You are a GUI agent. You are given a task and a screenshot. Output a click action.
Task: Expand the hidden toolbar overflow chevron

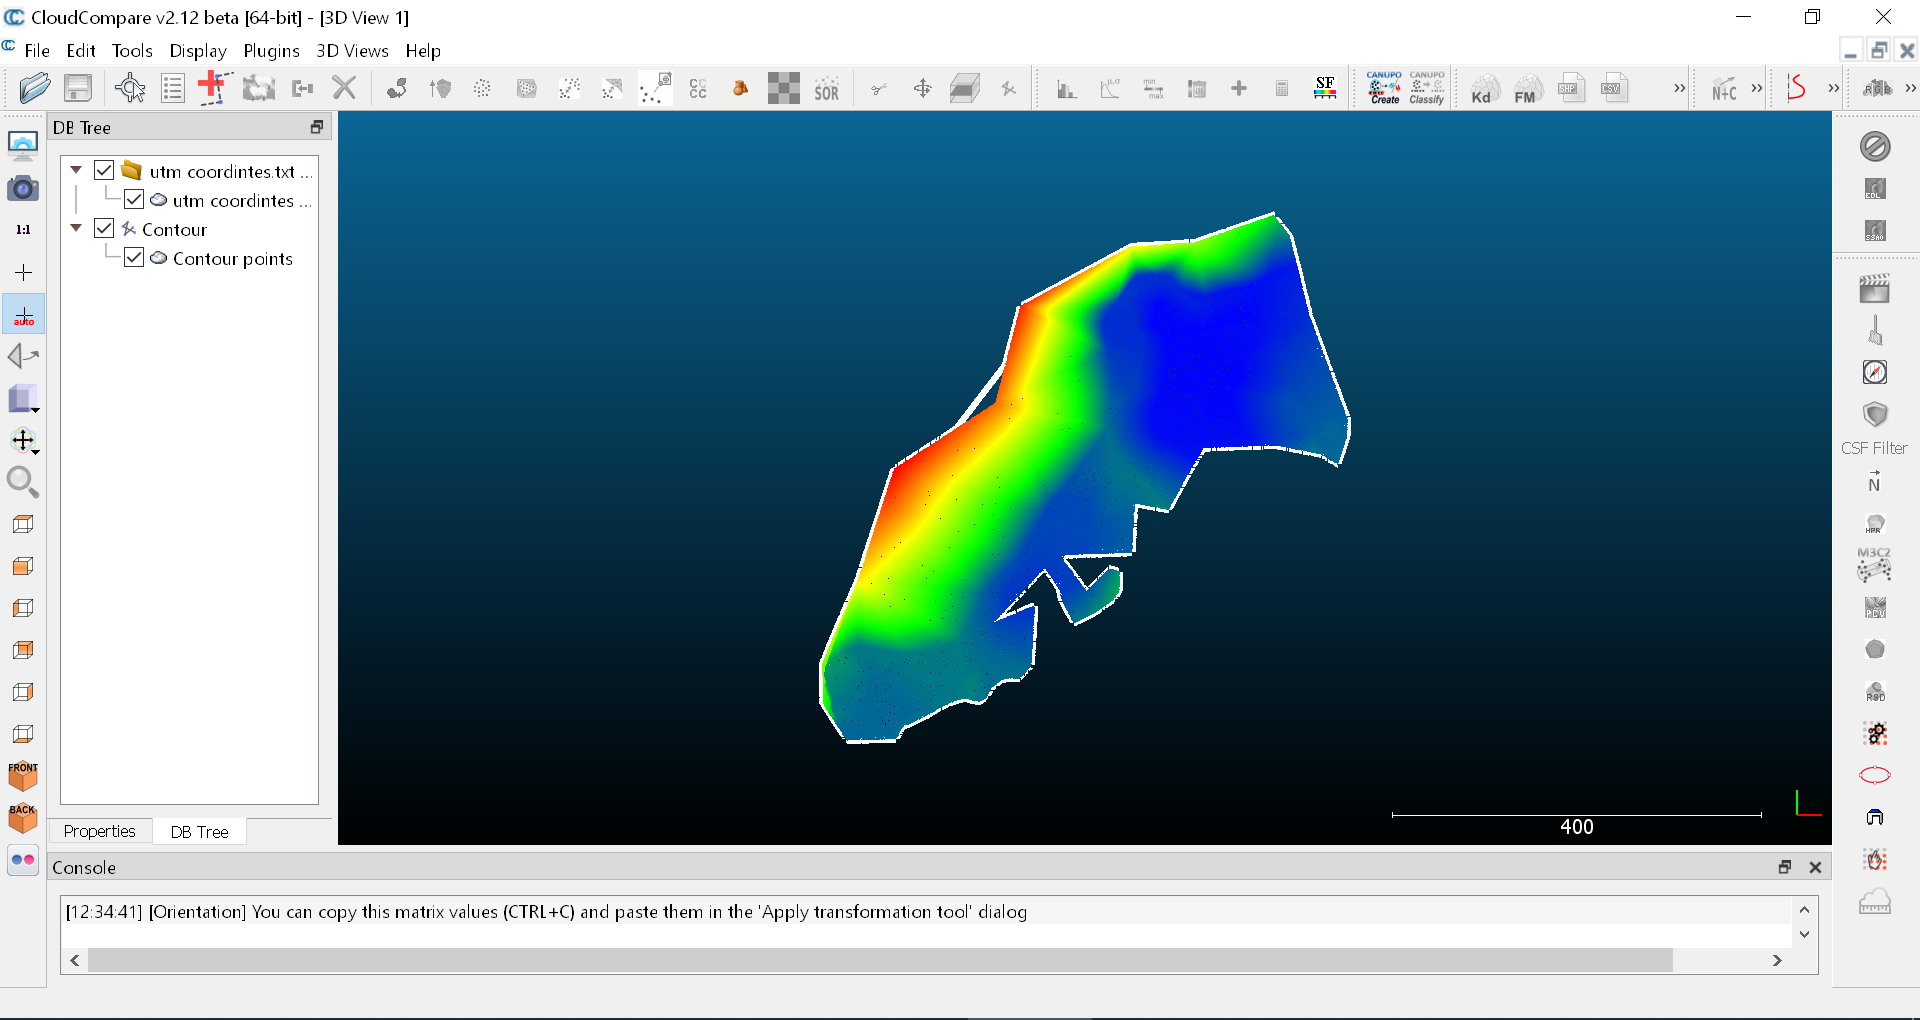(x=1679, y=89)
